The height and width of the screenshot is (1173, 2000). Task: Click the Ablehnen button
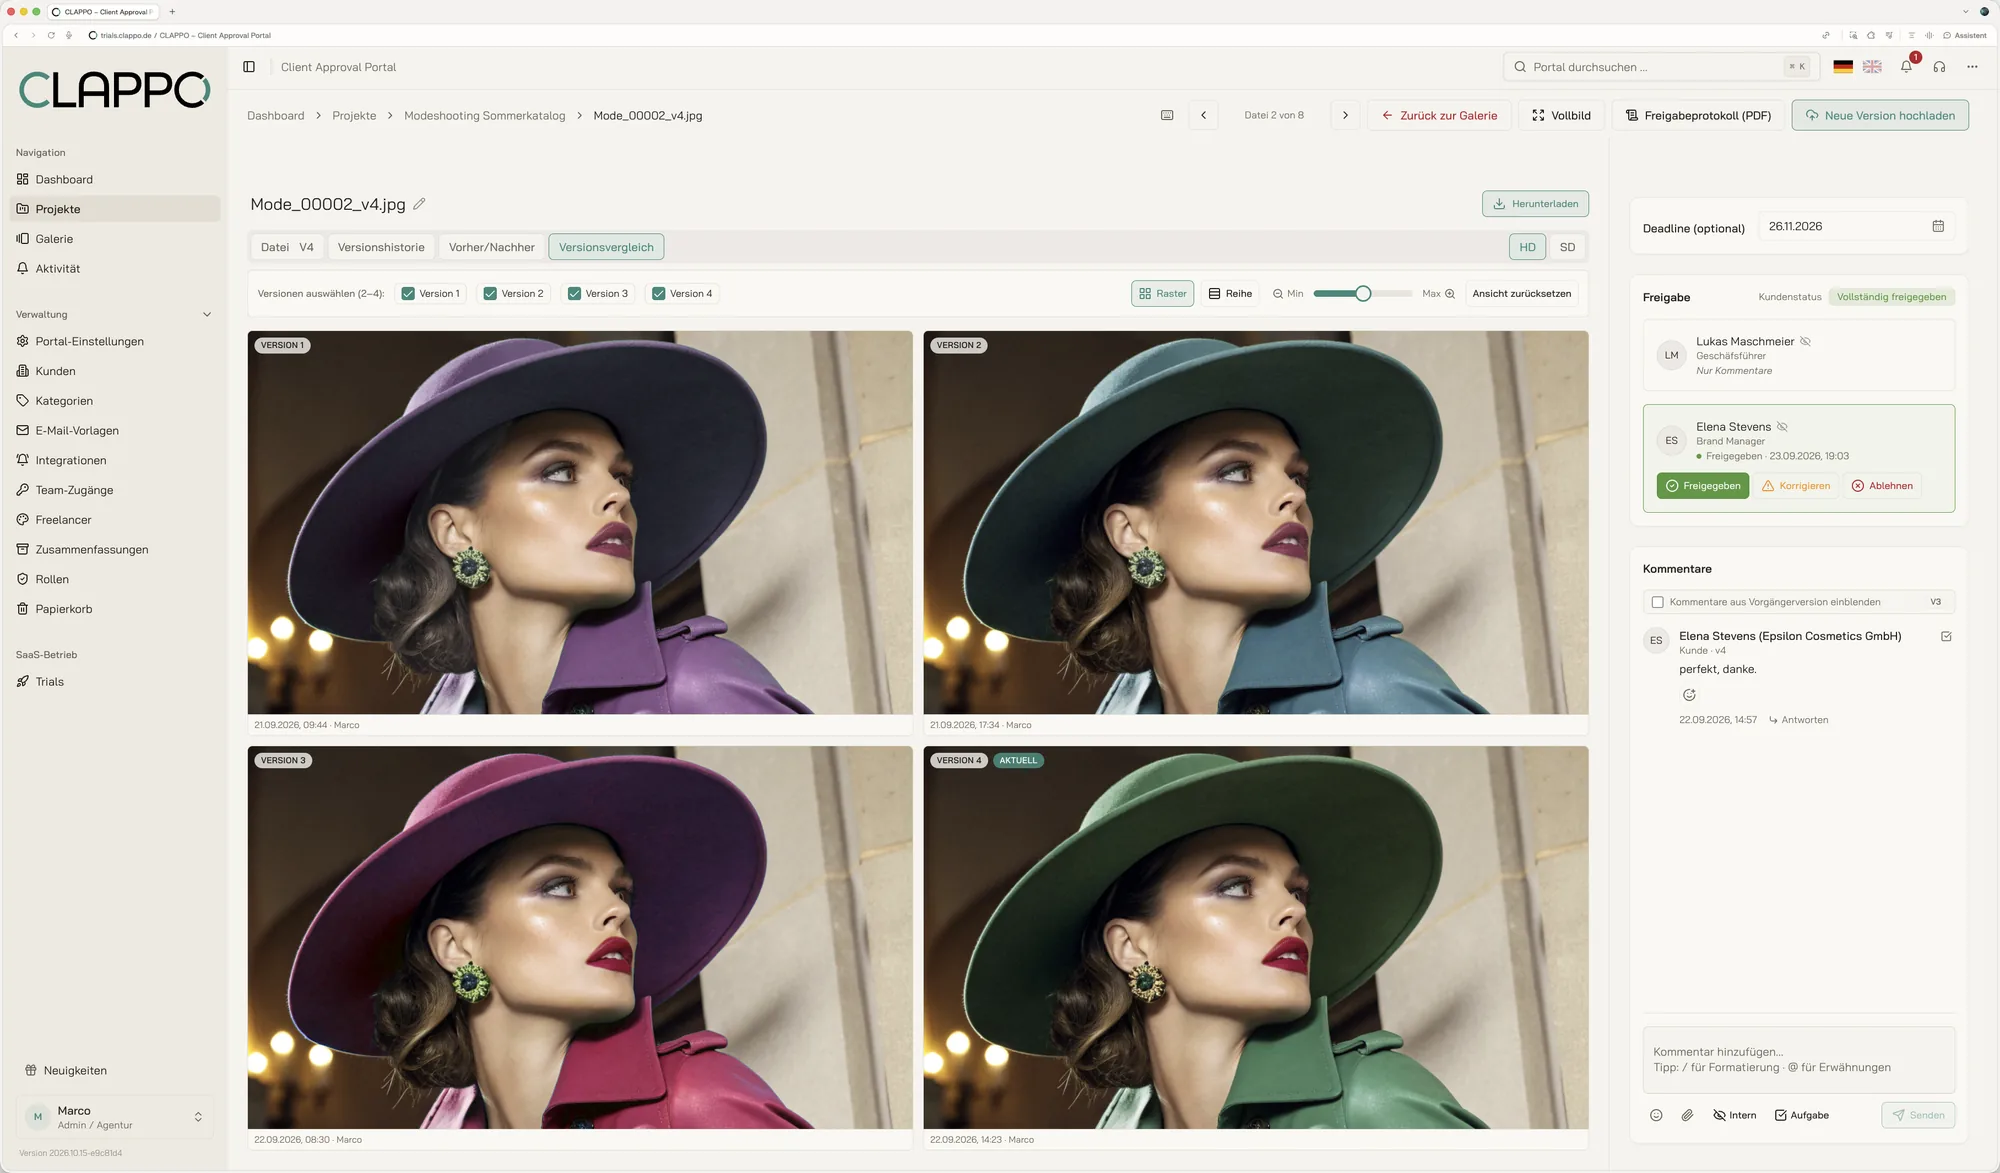[x=1881, y=486]
